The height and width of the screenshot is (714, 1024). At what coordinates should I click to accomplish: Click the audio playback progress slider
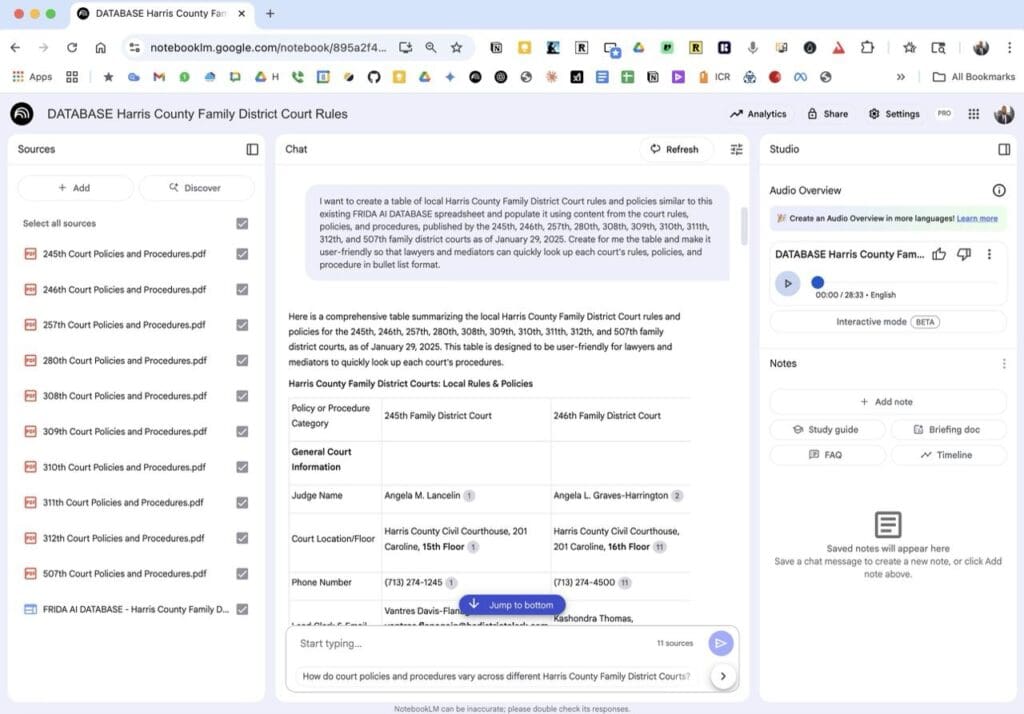point(817,283)
